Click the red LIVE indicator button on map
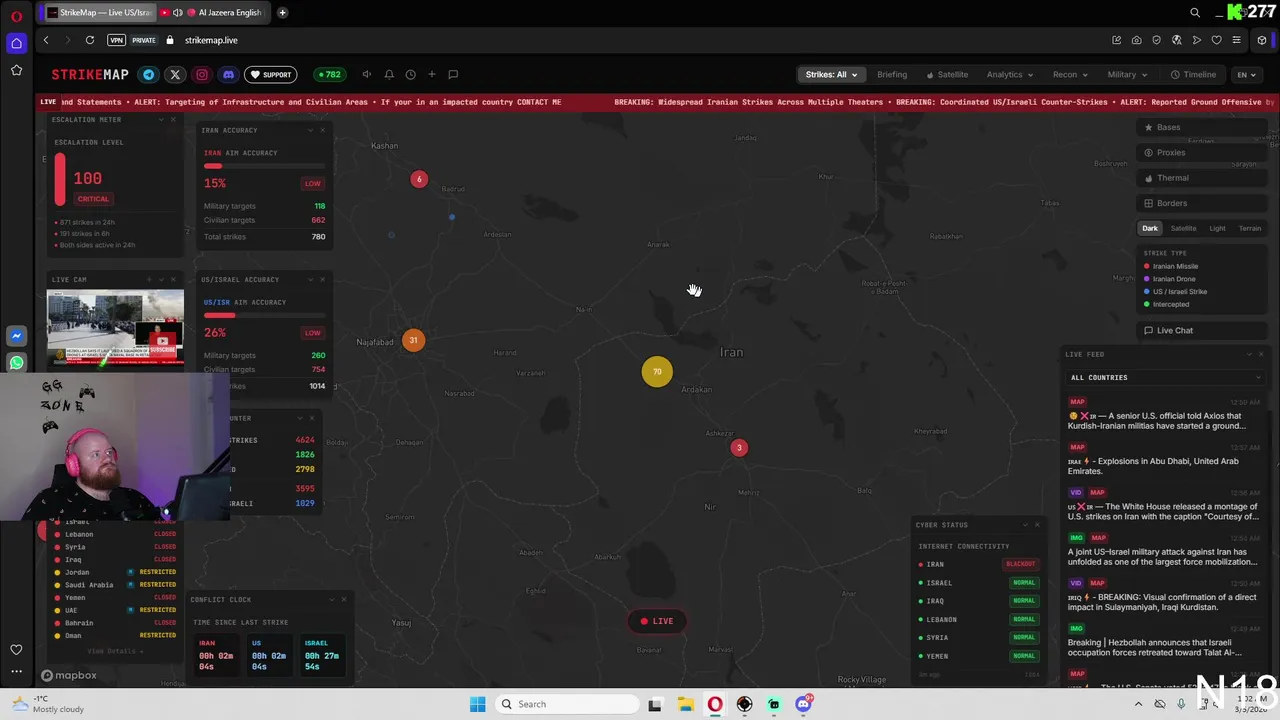Screen dimensions: 1280x720 click(657, 621)
